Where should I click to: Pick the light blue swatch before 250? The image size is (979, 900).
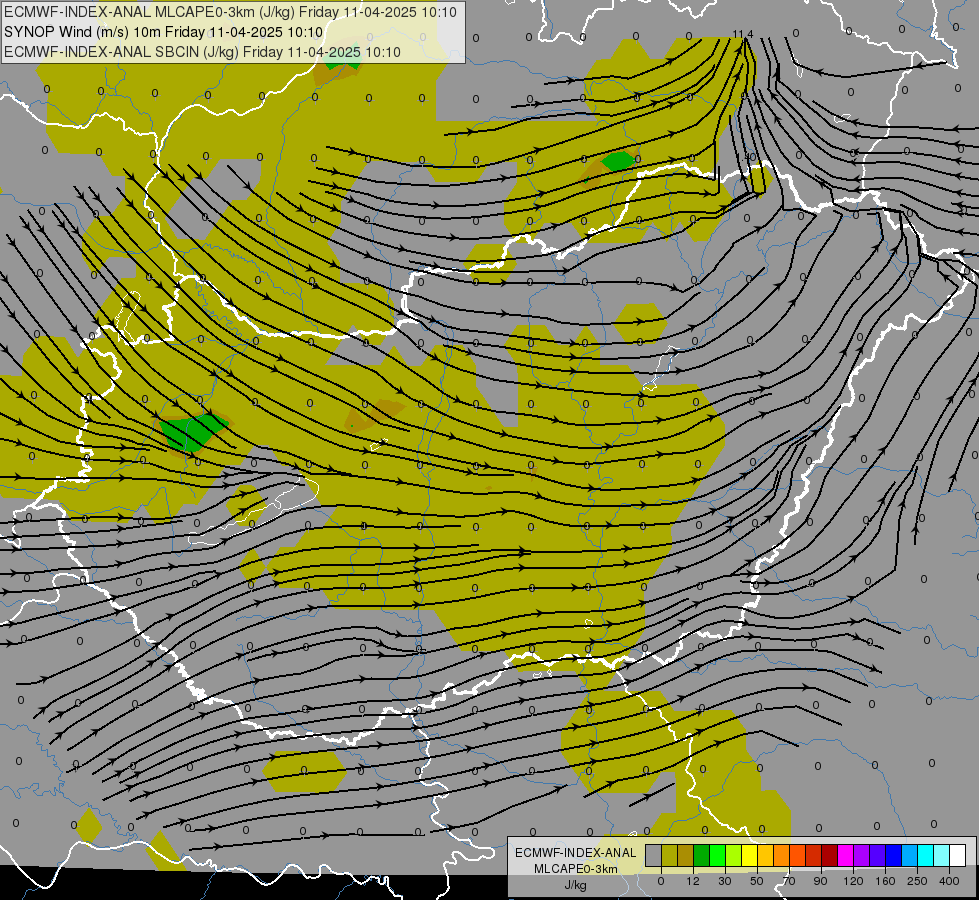910,856
